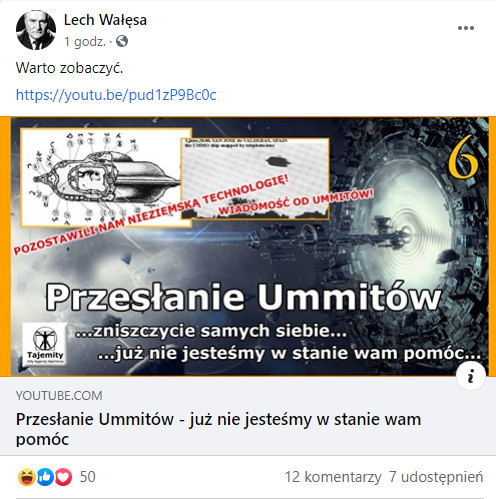Click the "1 godz." post timestamp

(x=85, y=42)
